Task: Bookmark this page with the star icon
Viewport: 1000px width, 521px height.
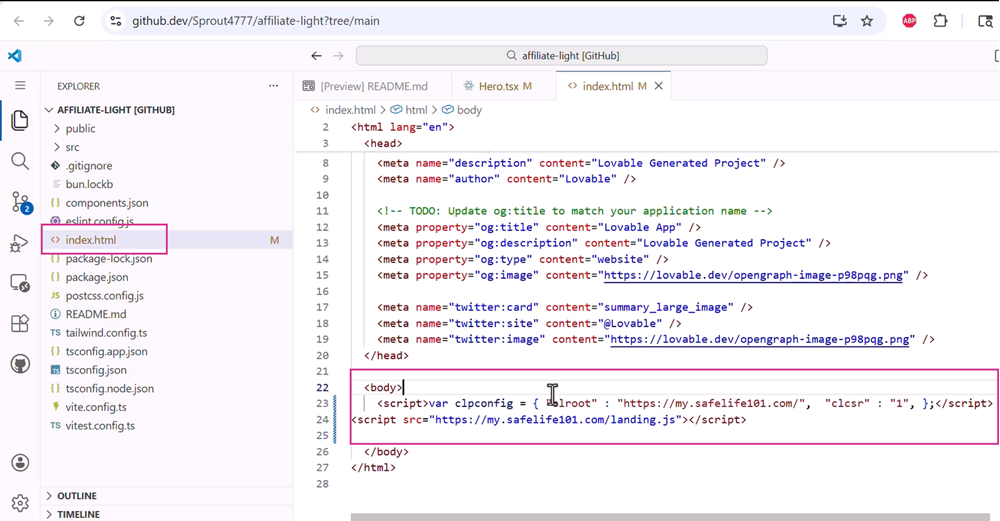Action: click(867, 20)
